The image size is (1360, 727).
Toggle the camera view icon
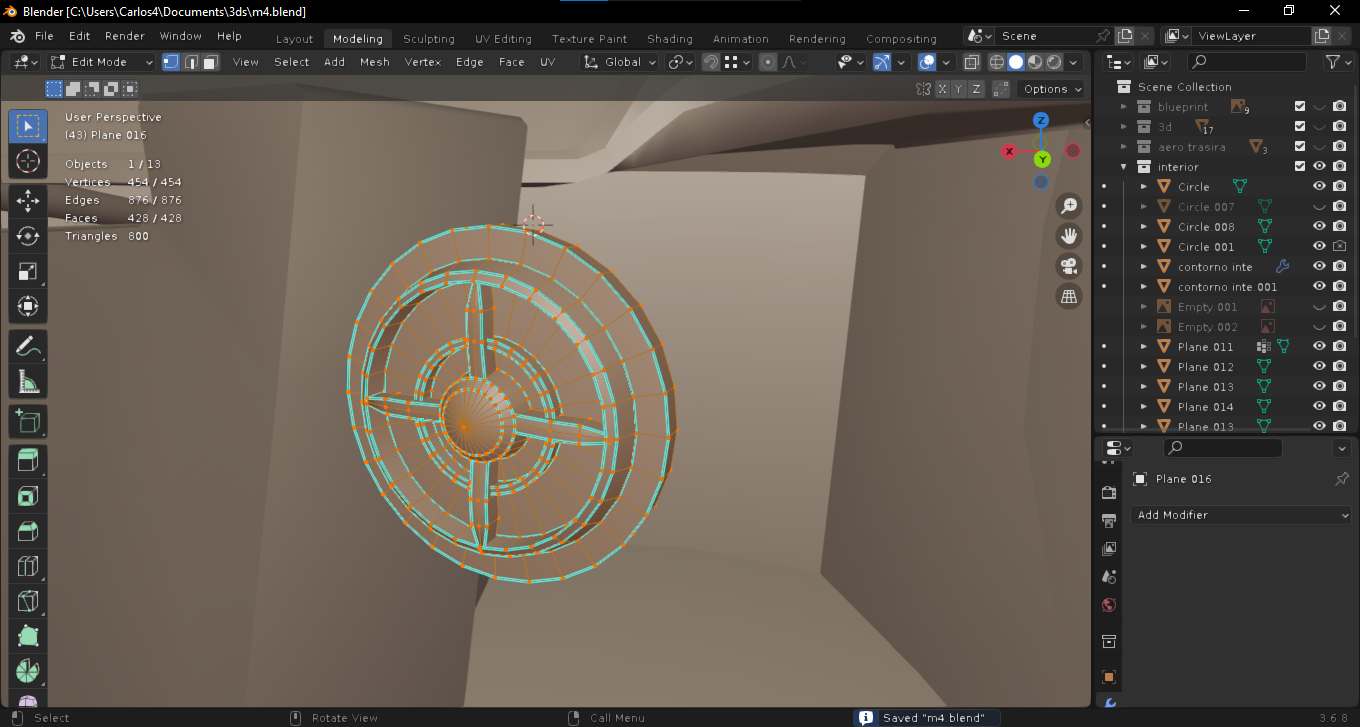[1069, 266]
